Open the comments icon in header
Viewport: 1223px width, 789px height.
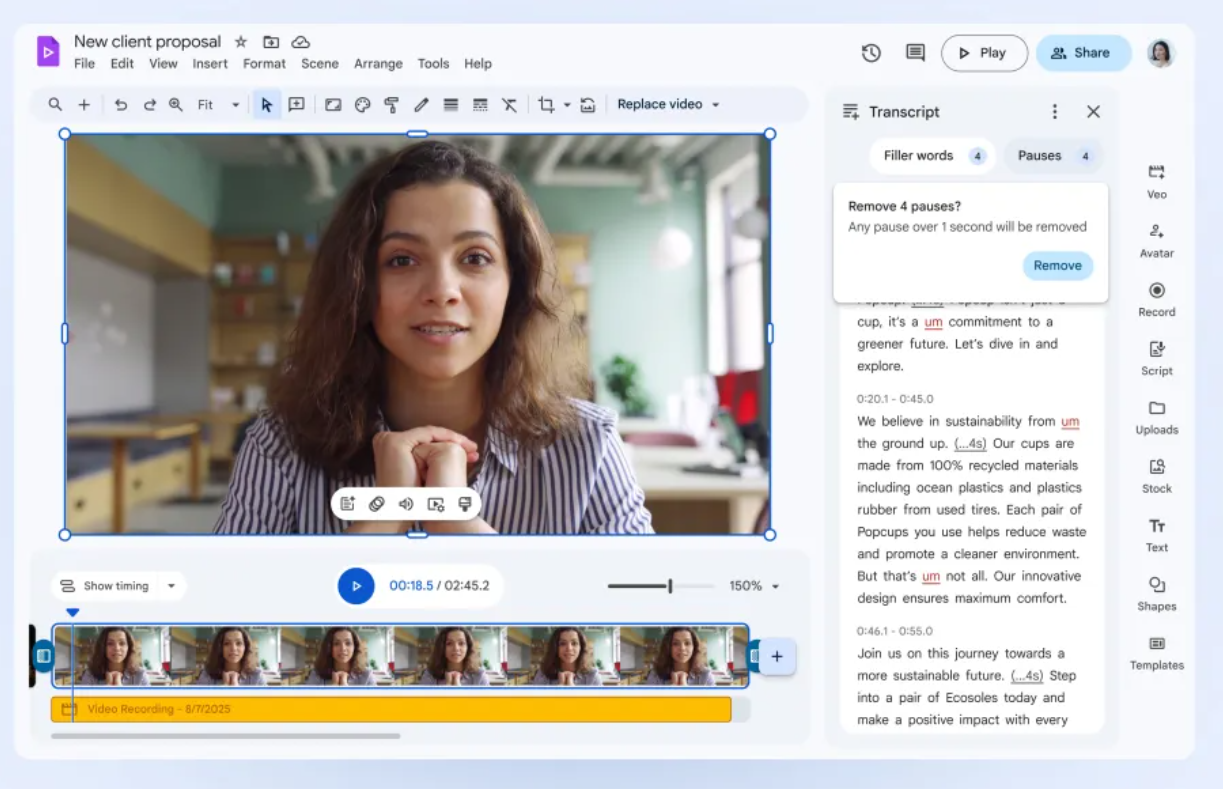pyautogui.click(x=915, y=53)
